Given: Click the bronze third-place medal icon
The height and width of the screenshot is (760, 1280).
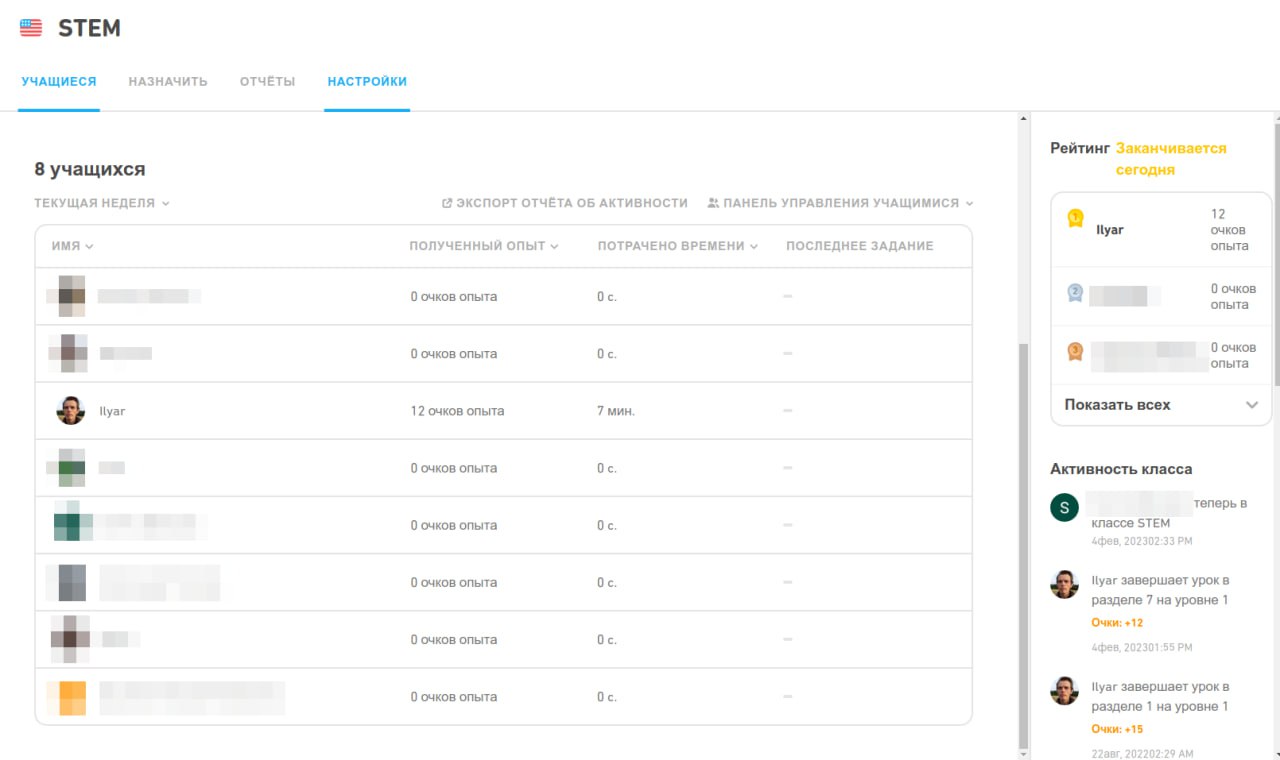Looking at the screenshot, I should point(1075,351).
